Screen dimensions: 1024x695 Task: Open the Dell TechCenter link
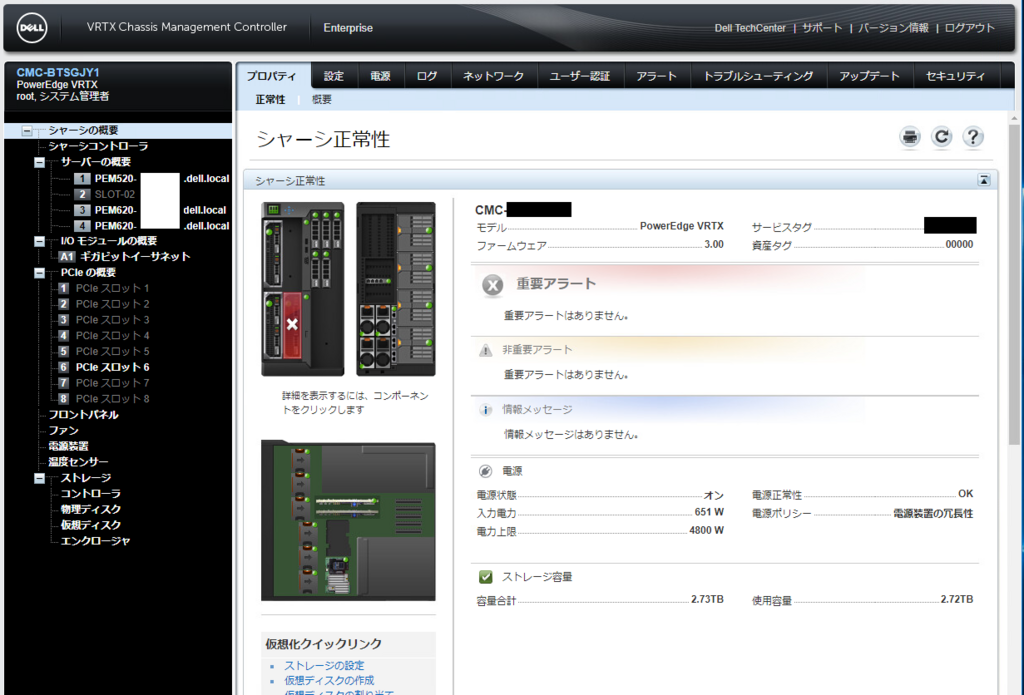point(750,28)
